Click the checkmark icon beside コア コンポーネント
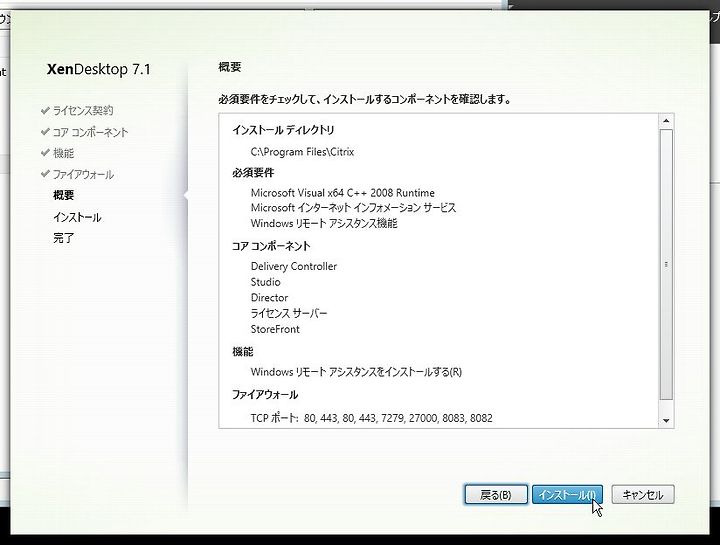This screenshot has height=545, width=720. click(45, 132)
